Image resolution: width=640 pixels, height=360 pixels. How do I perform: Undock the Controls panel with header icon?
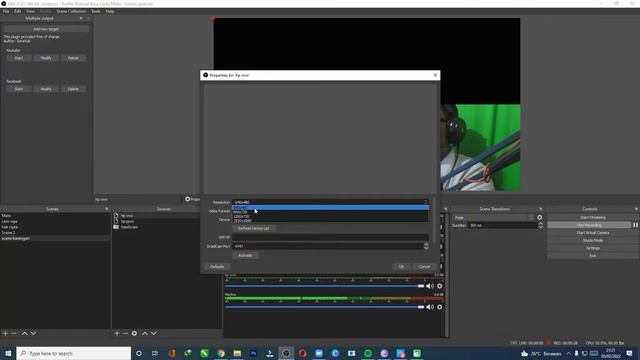[x=636, y=209]
